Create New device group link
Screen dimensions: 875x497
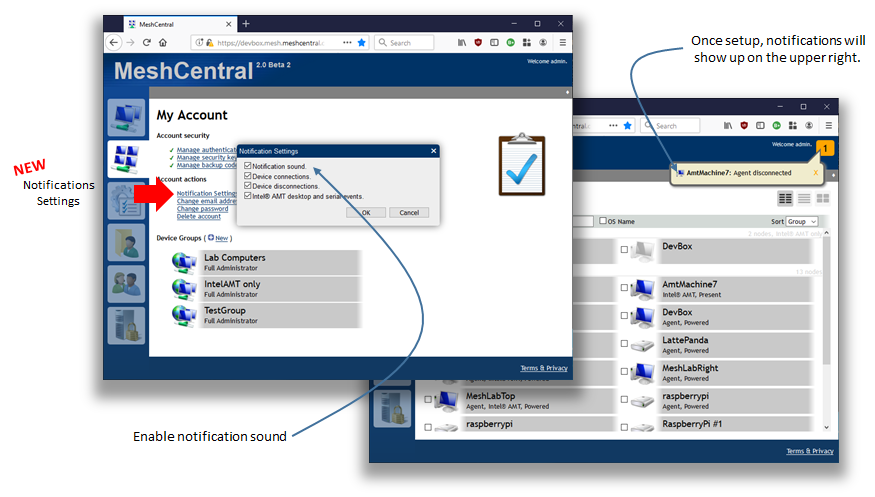click(222, 238)
